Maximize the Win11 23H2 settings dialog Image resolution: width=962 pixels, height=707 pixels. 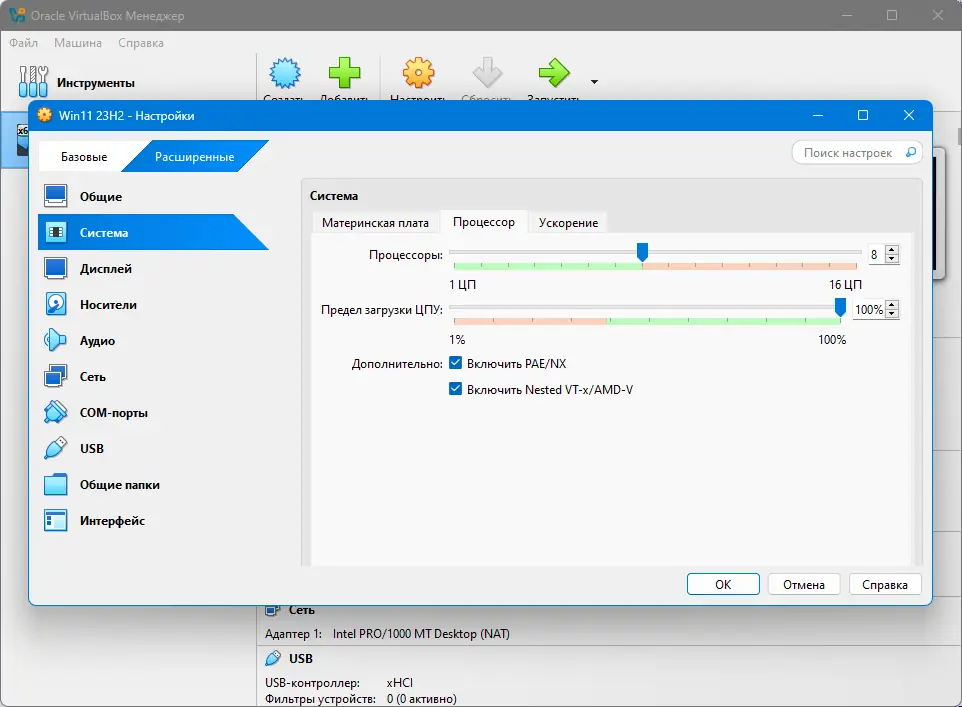(863, 115)
